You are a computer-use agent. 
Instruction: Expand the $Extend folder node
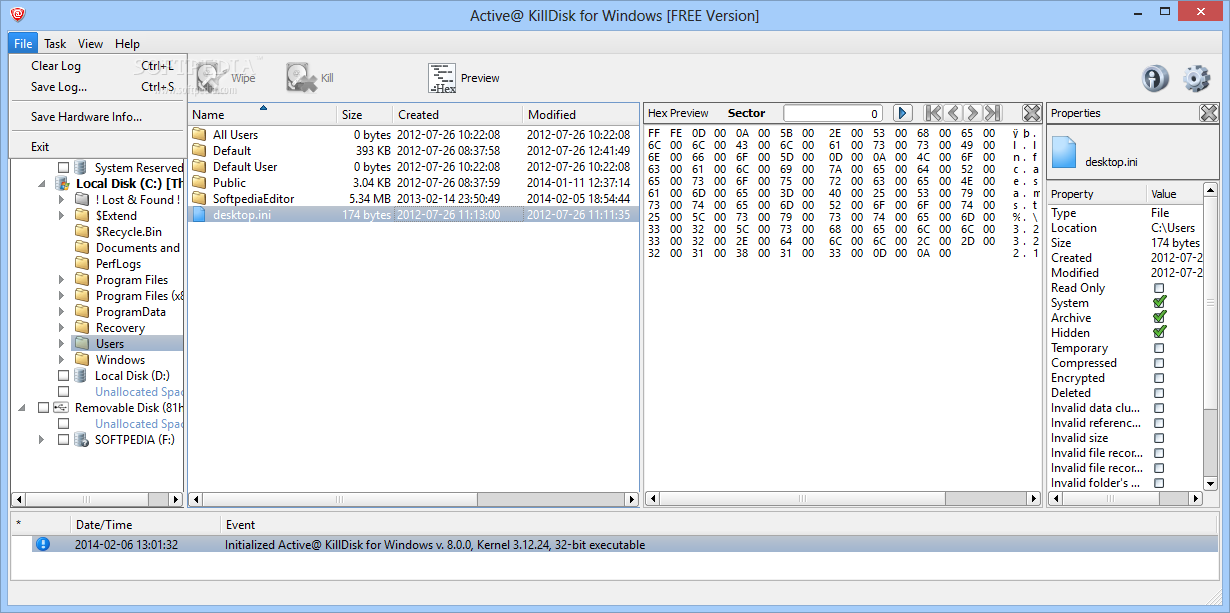(x=61, y=215)
